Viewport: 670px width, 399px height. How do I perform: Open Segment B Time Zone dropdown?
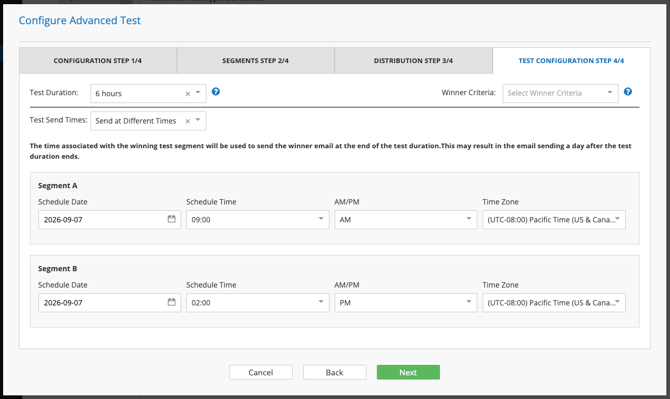pyautogui.click(x=554, y=302)
